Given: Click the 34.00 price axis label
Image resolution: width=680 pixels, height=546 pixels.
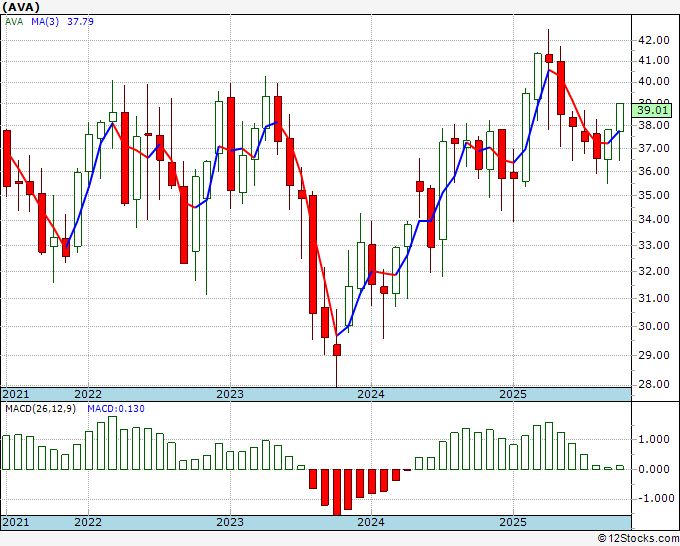Looking at the screenshot, I should point(654,219).
